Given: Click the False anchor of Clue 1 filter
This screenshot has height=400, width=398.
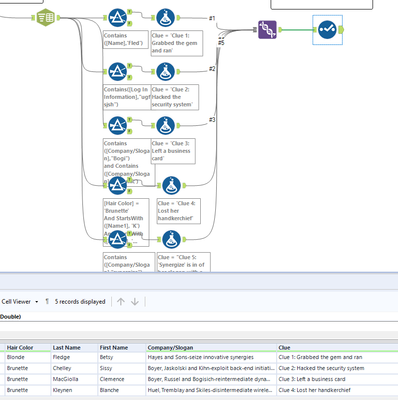Looking at the screenshot, I should (130, 23).
